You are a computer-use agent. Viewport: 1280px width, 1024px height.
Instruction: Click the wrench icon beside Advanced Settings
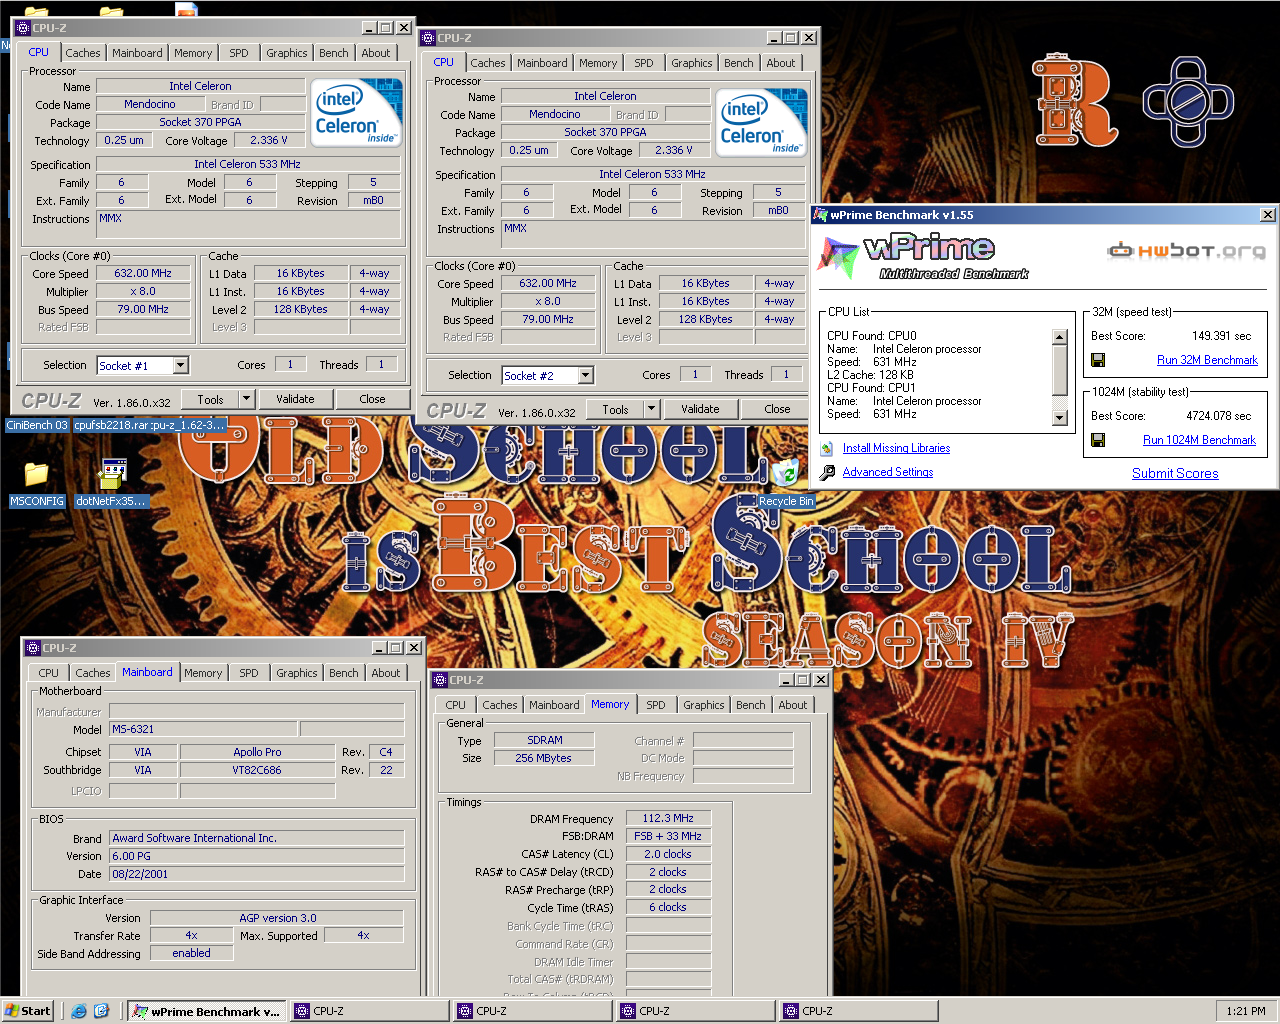pyautogui.click(x=827, y=472)
